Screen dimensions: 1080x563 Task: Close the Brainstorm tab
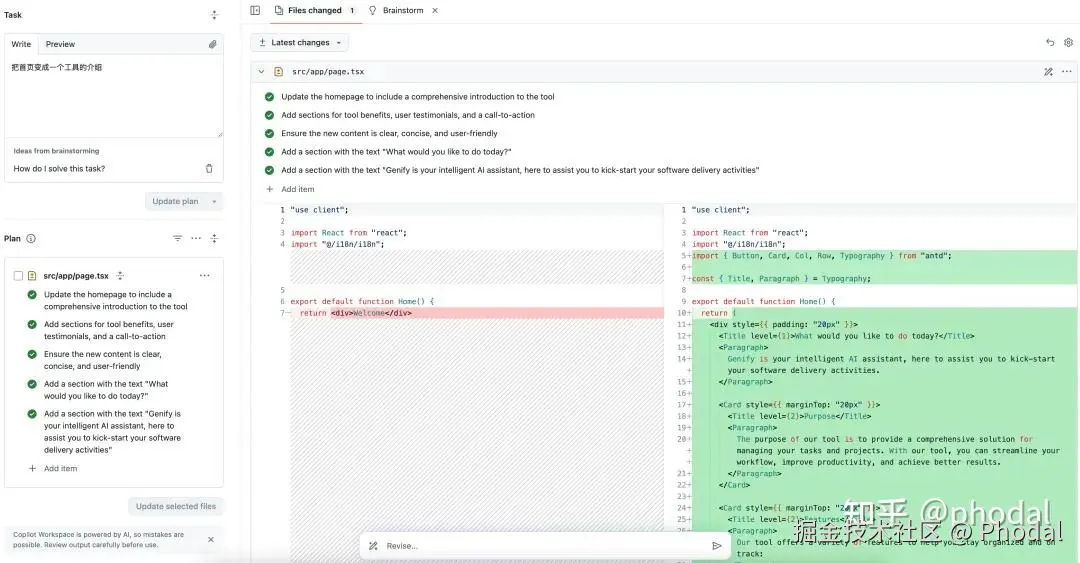tap(435, 10)
